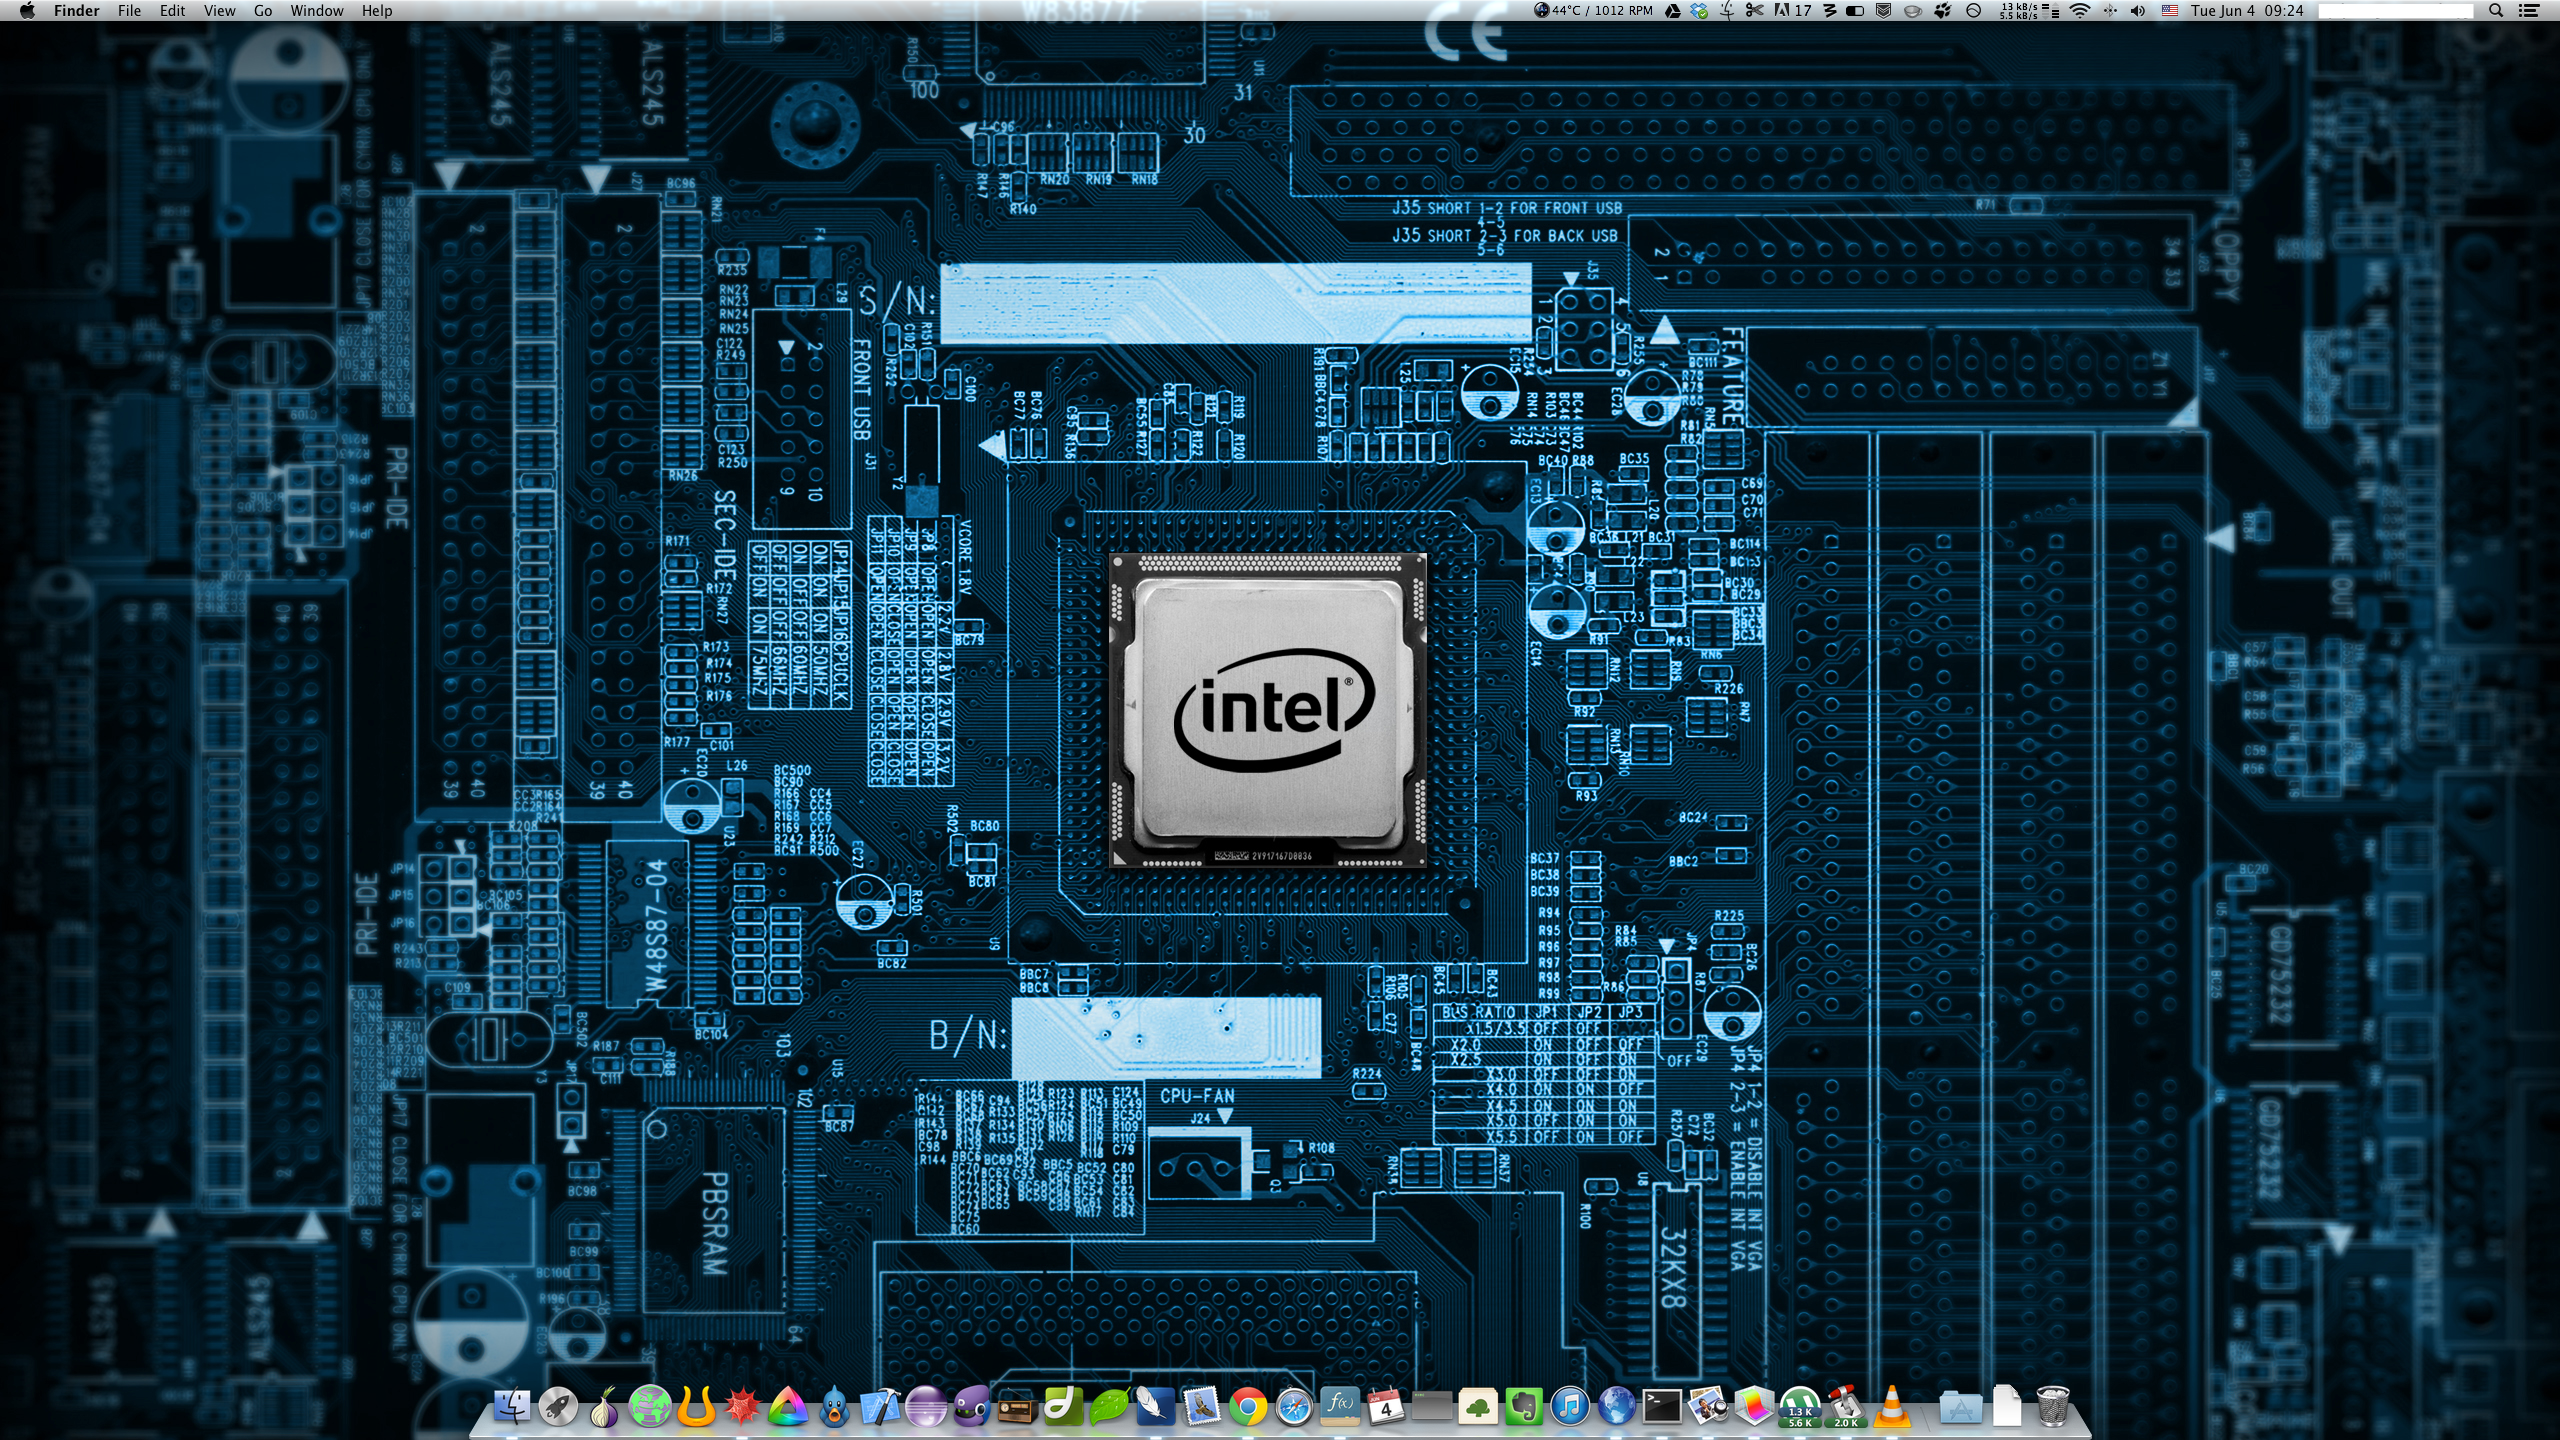Open network speed 13 kB/s monitor
Viewport: 2560px width, 1440px height.
pyautogui.click(x=2028, y=10)
